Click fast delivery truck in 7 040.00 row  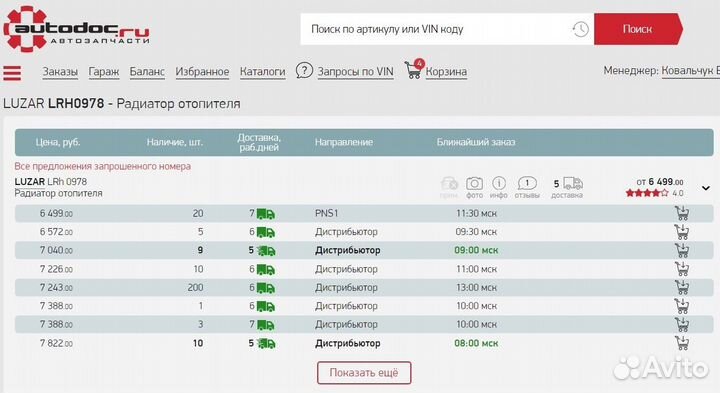[x=265, y=251]
